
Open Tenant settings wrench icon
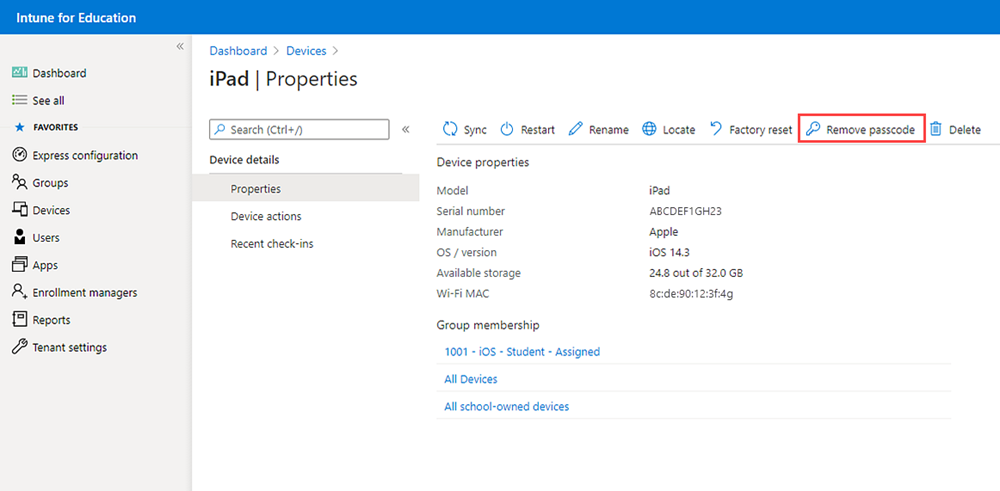[20, 348]
